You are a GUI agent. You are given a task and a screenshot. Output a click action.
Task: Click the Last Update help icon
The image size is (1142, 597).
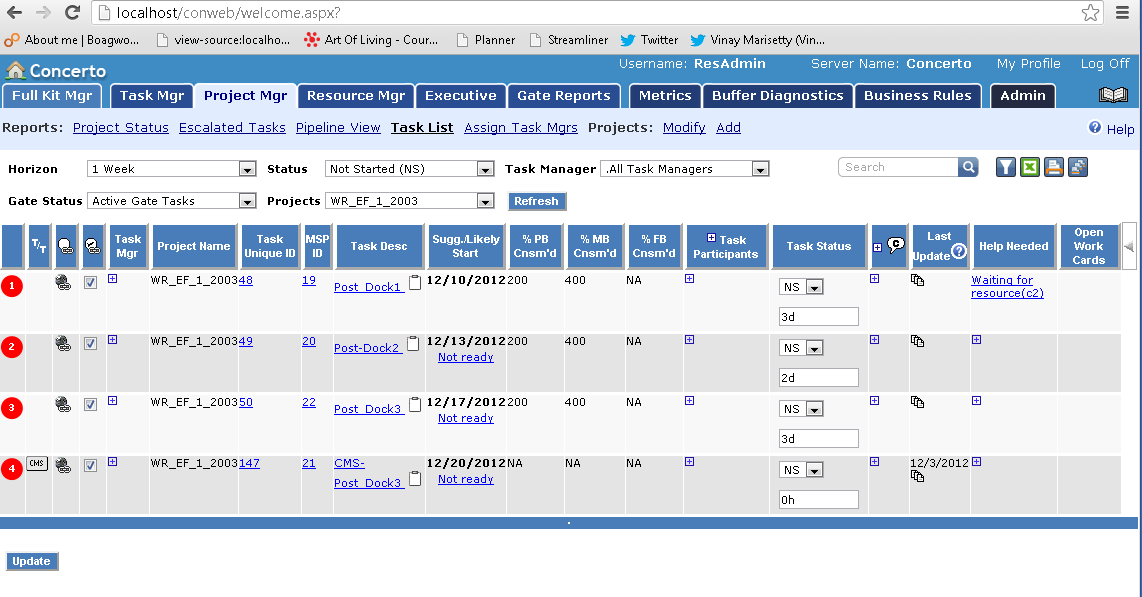pyautogui.click(x=959, y=251)
